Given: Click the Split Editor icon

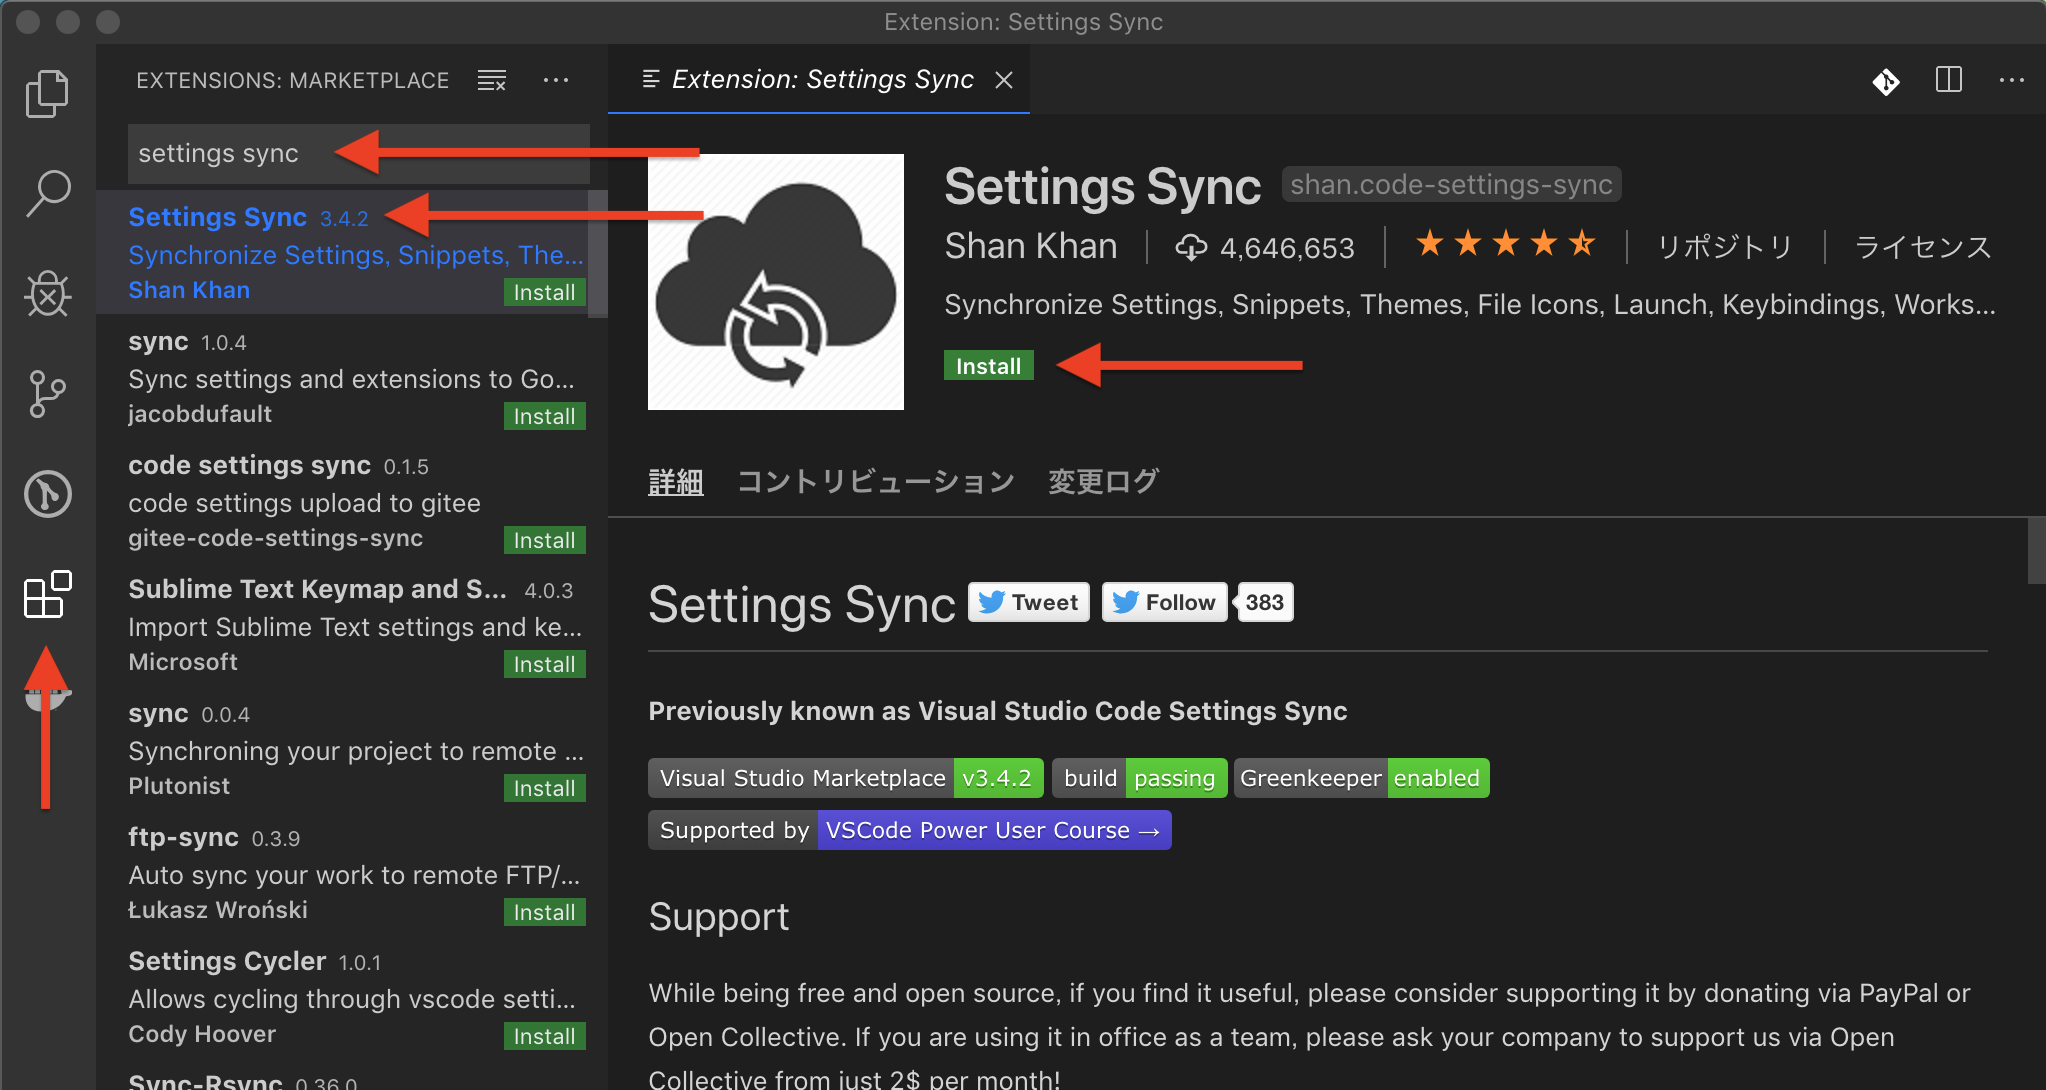Looking at the screenshot, I should tap(1949, 82).
